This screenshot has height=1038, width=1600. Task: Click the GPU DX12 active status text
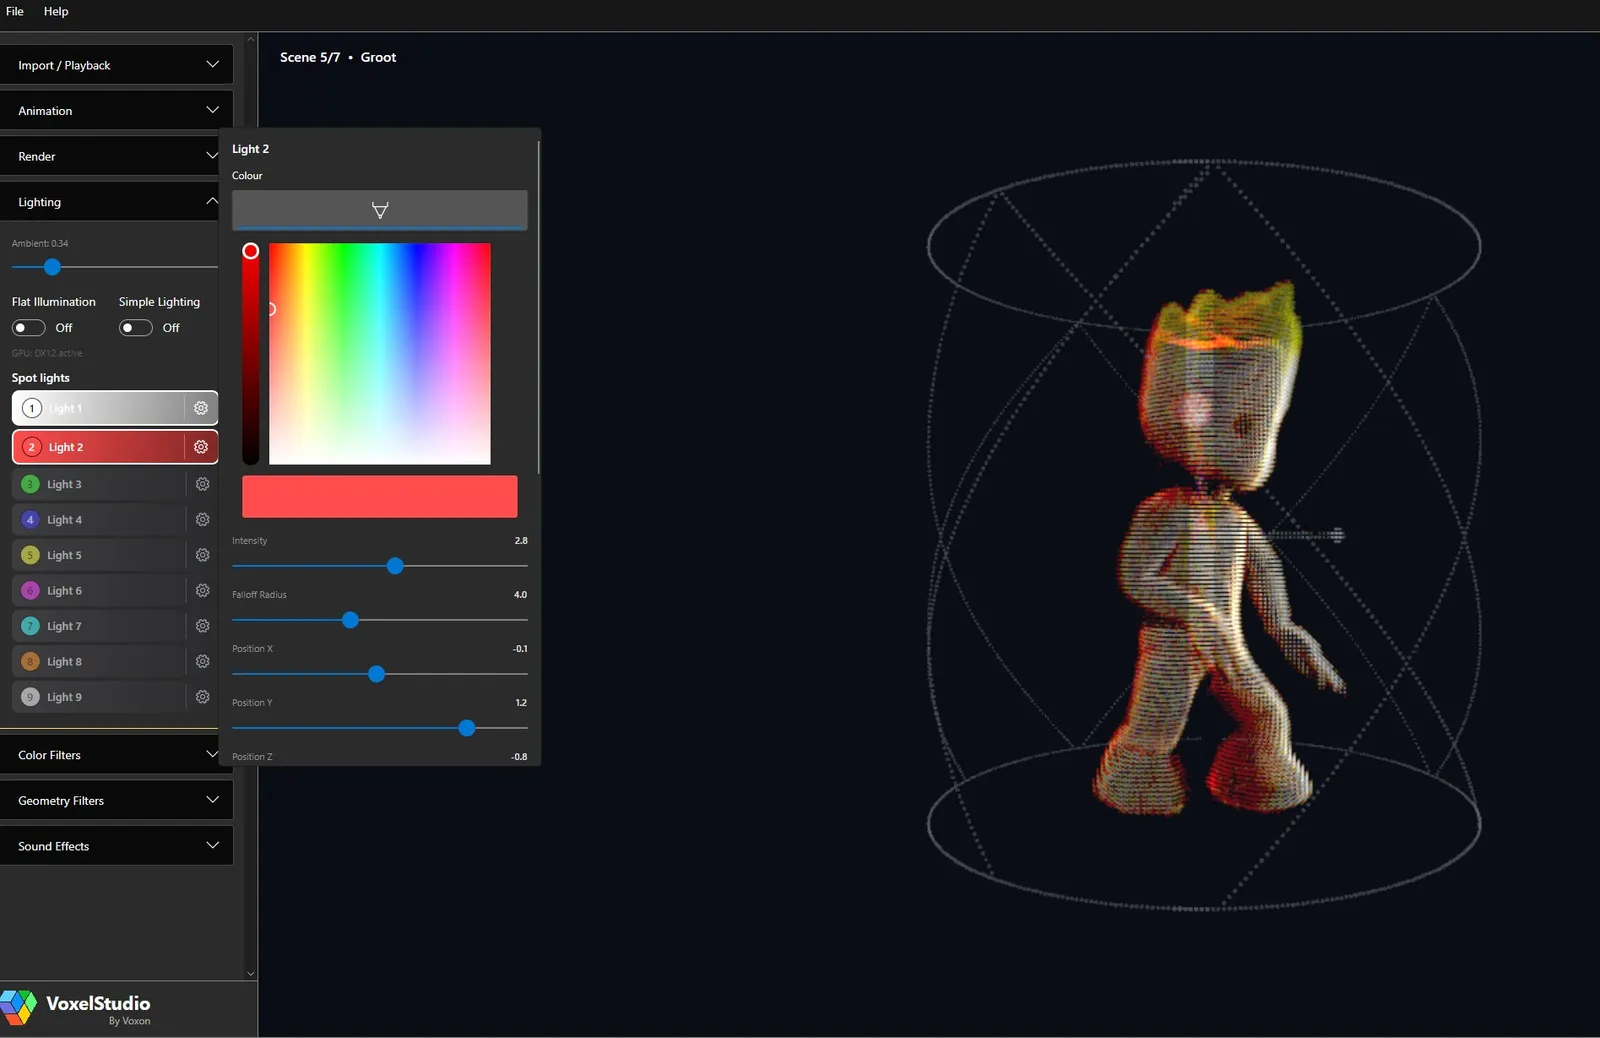tap(47, 353)
